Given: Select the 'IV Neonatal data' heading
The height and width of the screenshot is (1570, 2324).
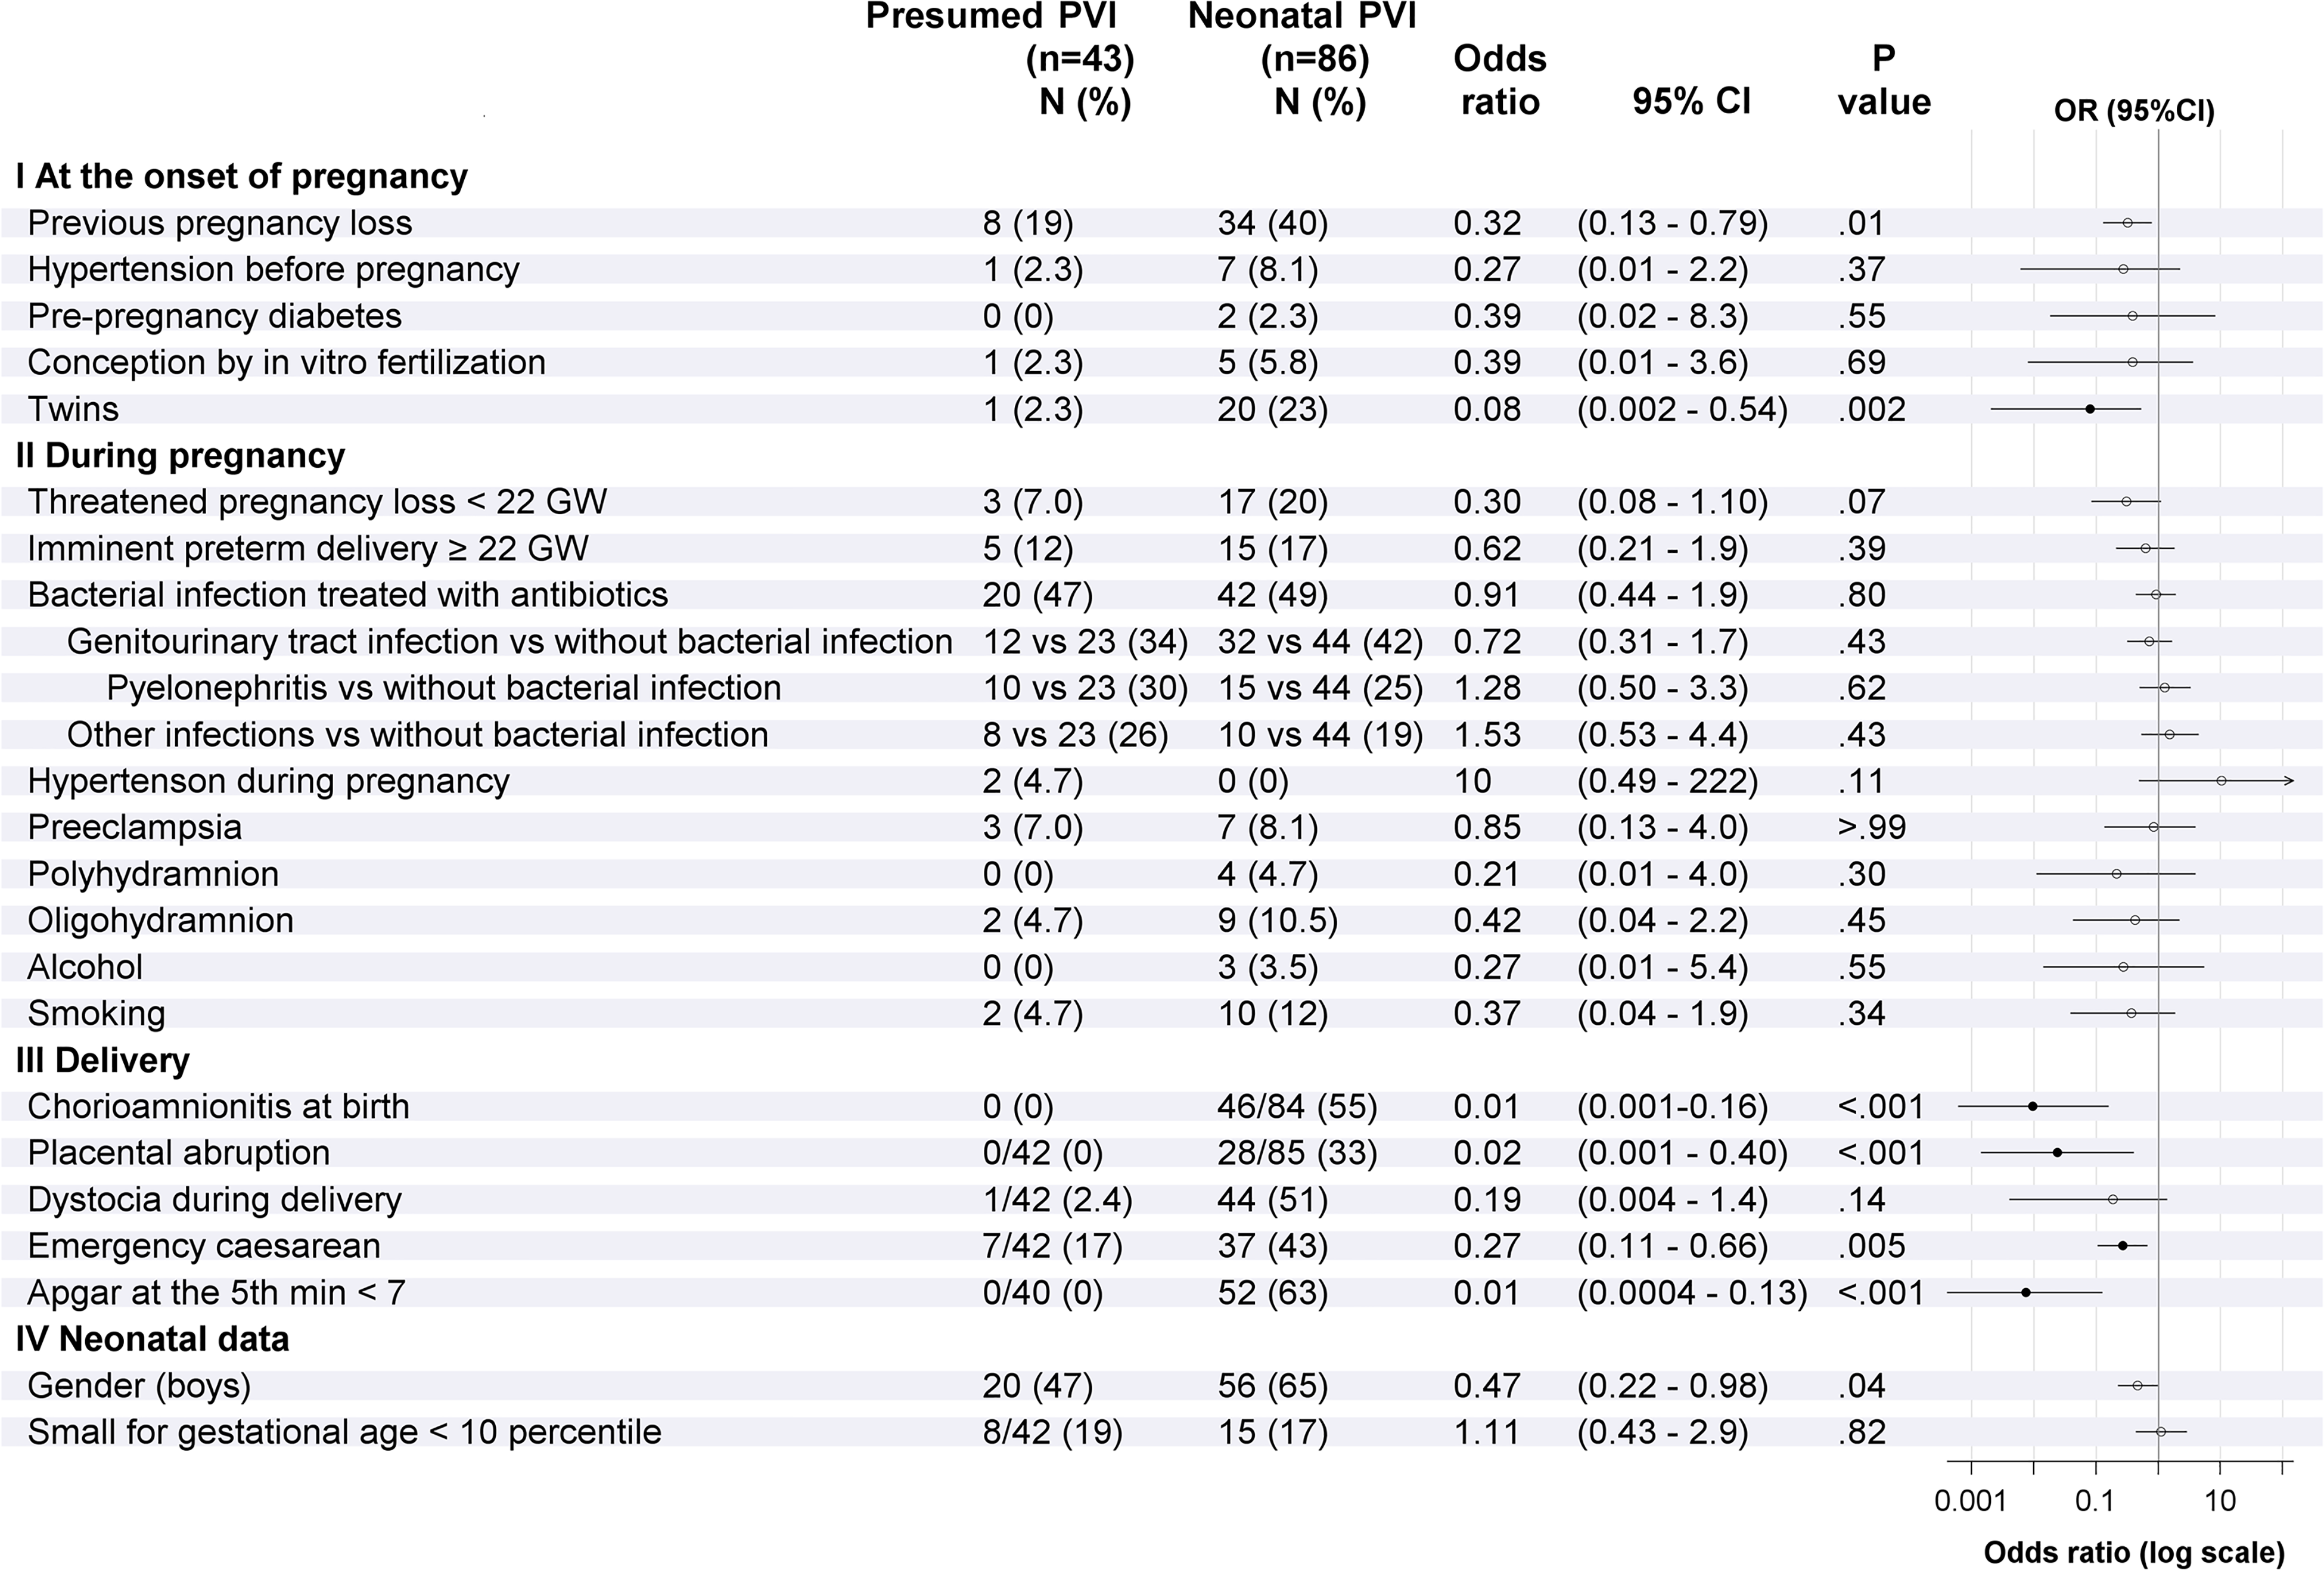Looking at the screenshot, I should [x=153, y=1339].
